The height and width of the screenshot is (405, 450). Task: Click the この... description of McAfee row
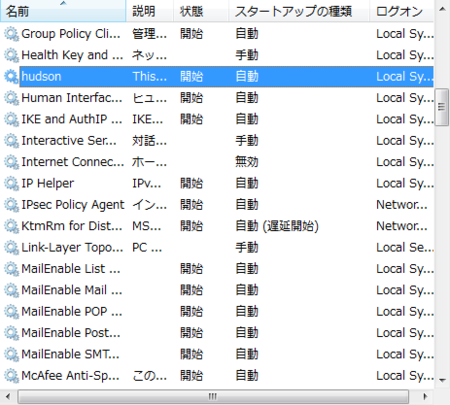tap(150, 375)
